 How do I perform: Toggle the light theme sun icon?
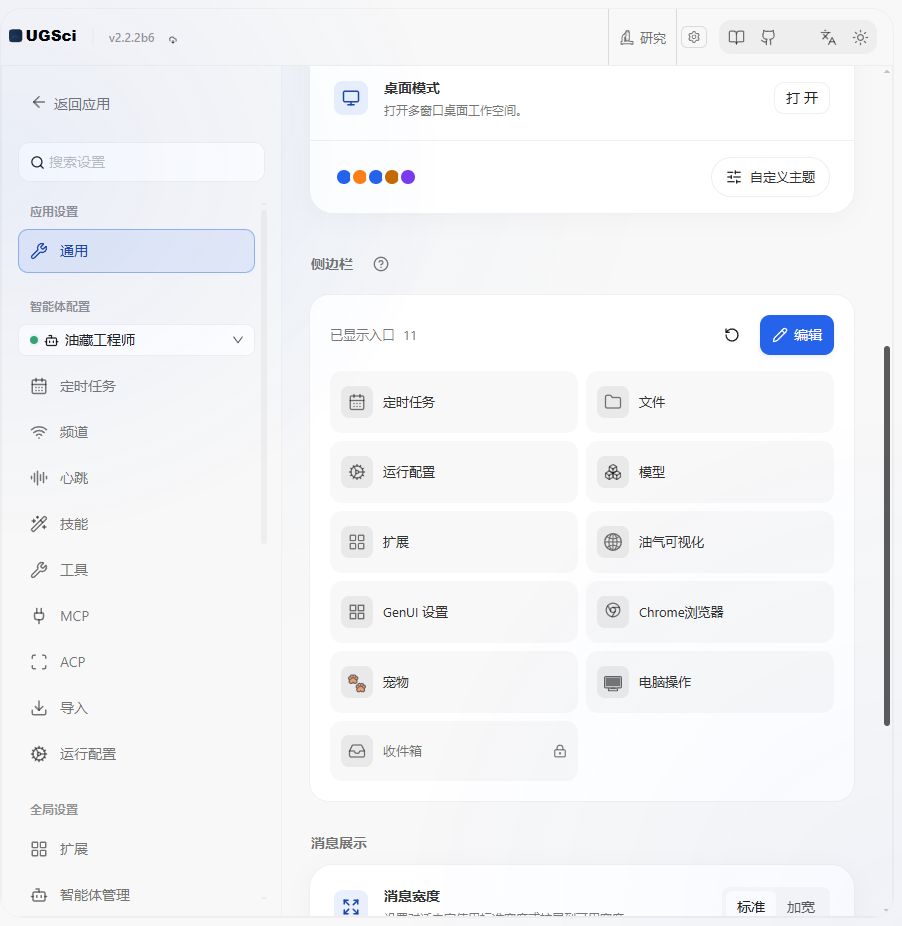click(x=860, y=38)
